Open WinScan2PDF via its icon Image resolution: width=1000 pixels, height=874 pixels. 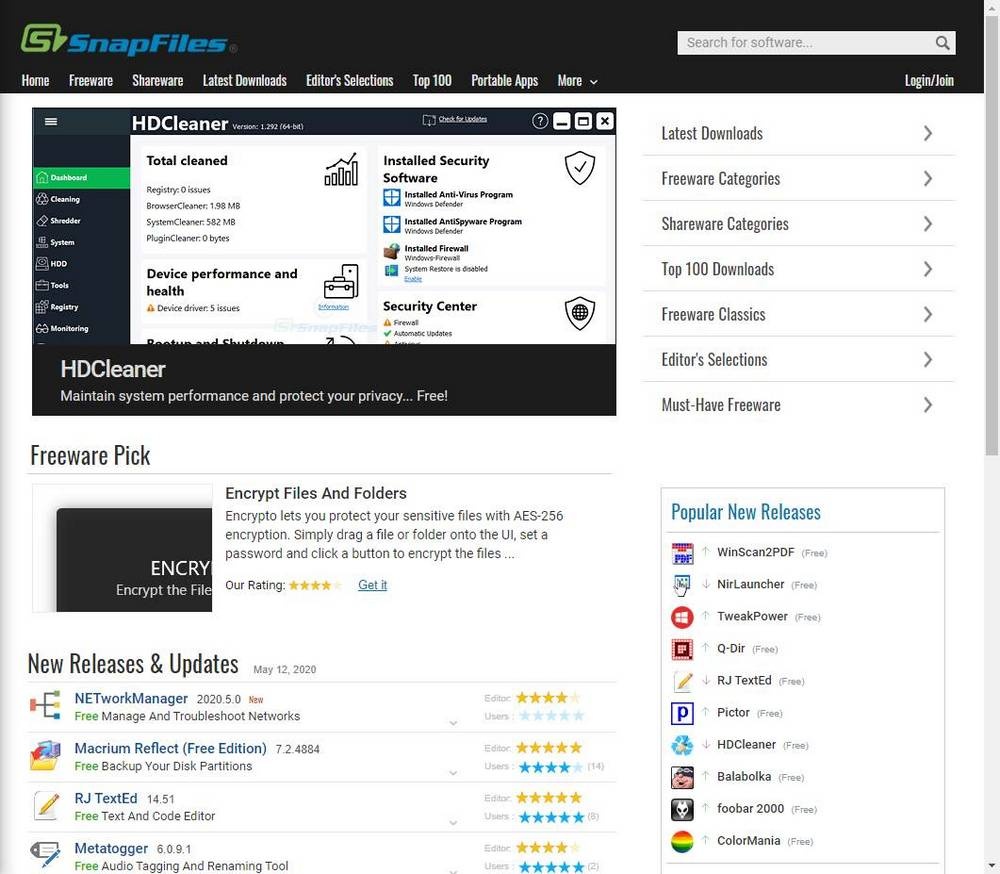(682, 552)
